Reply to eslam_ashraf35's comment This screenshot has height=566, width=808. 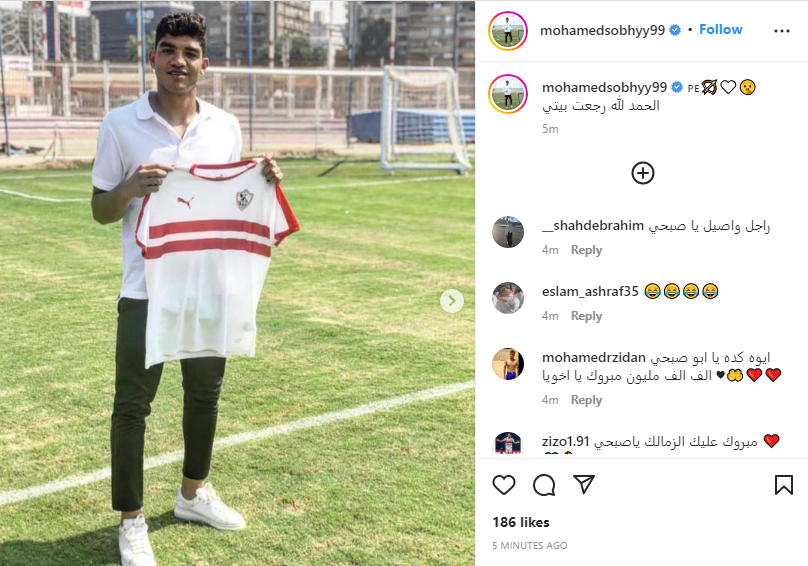click(586, 316)
